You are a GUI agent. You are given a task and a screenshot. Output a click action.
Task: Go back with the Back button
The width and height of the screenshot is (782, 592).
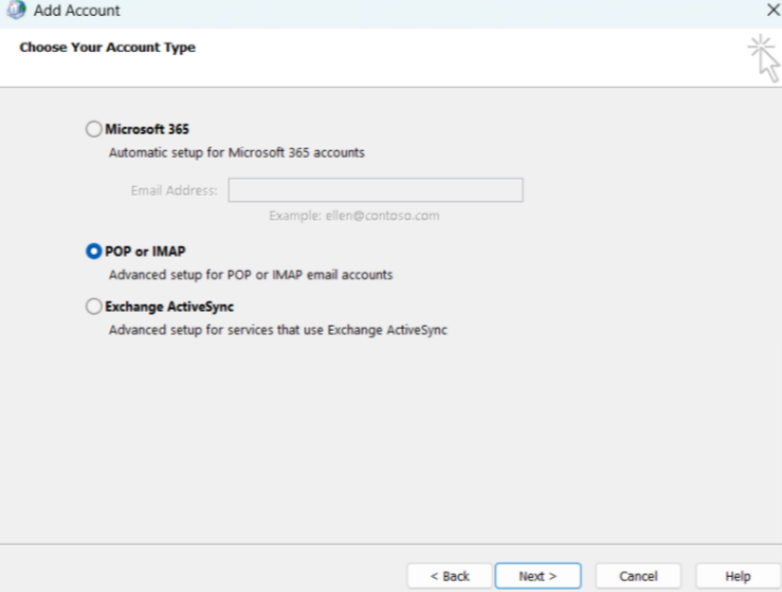coord(449,576)
